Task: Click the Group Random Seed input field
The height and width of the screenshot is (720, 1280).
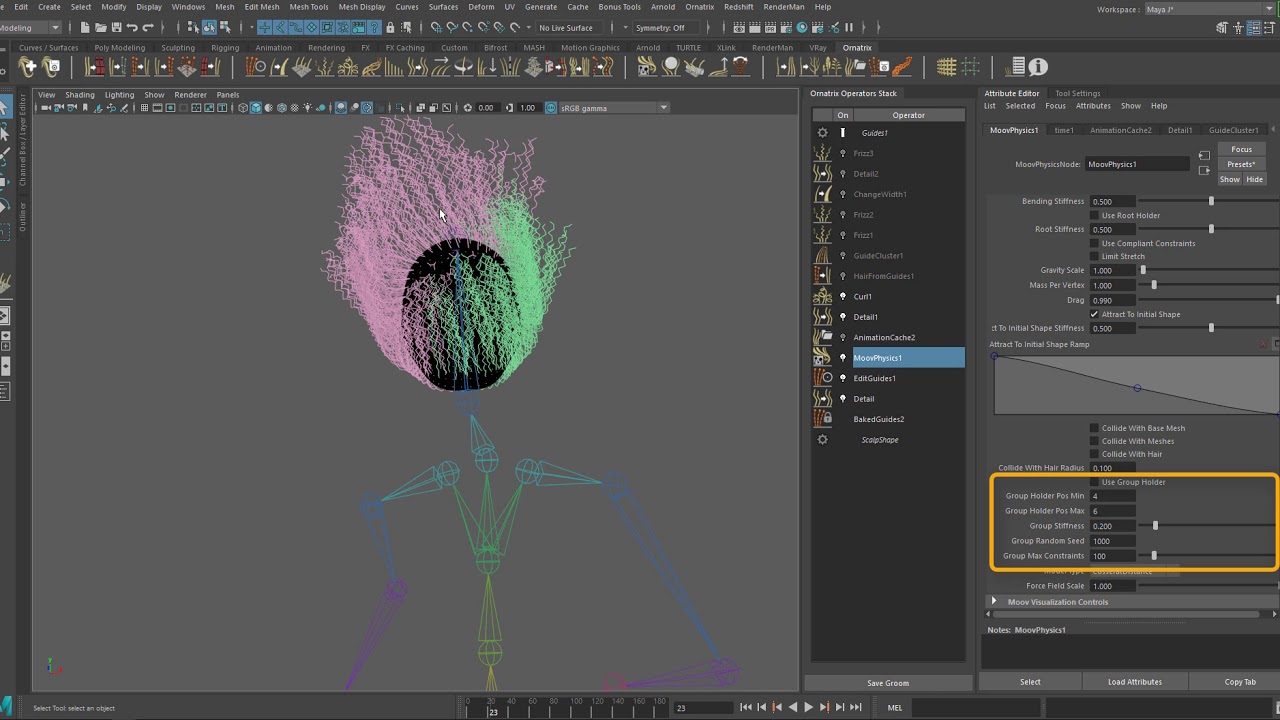Action: (1112, 541)
